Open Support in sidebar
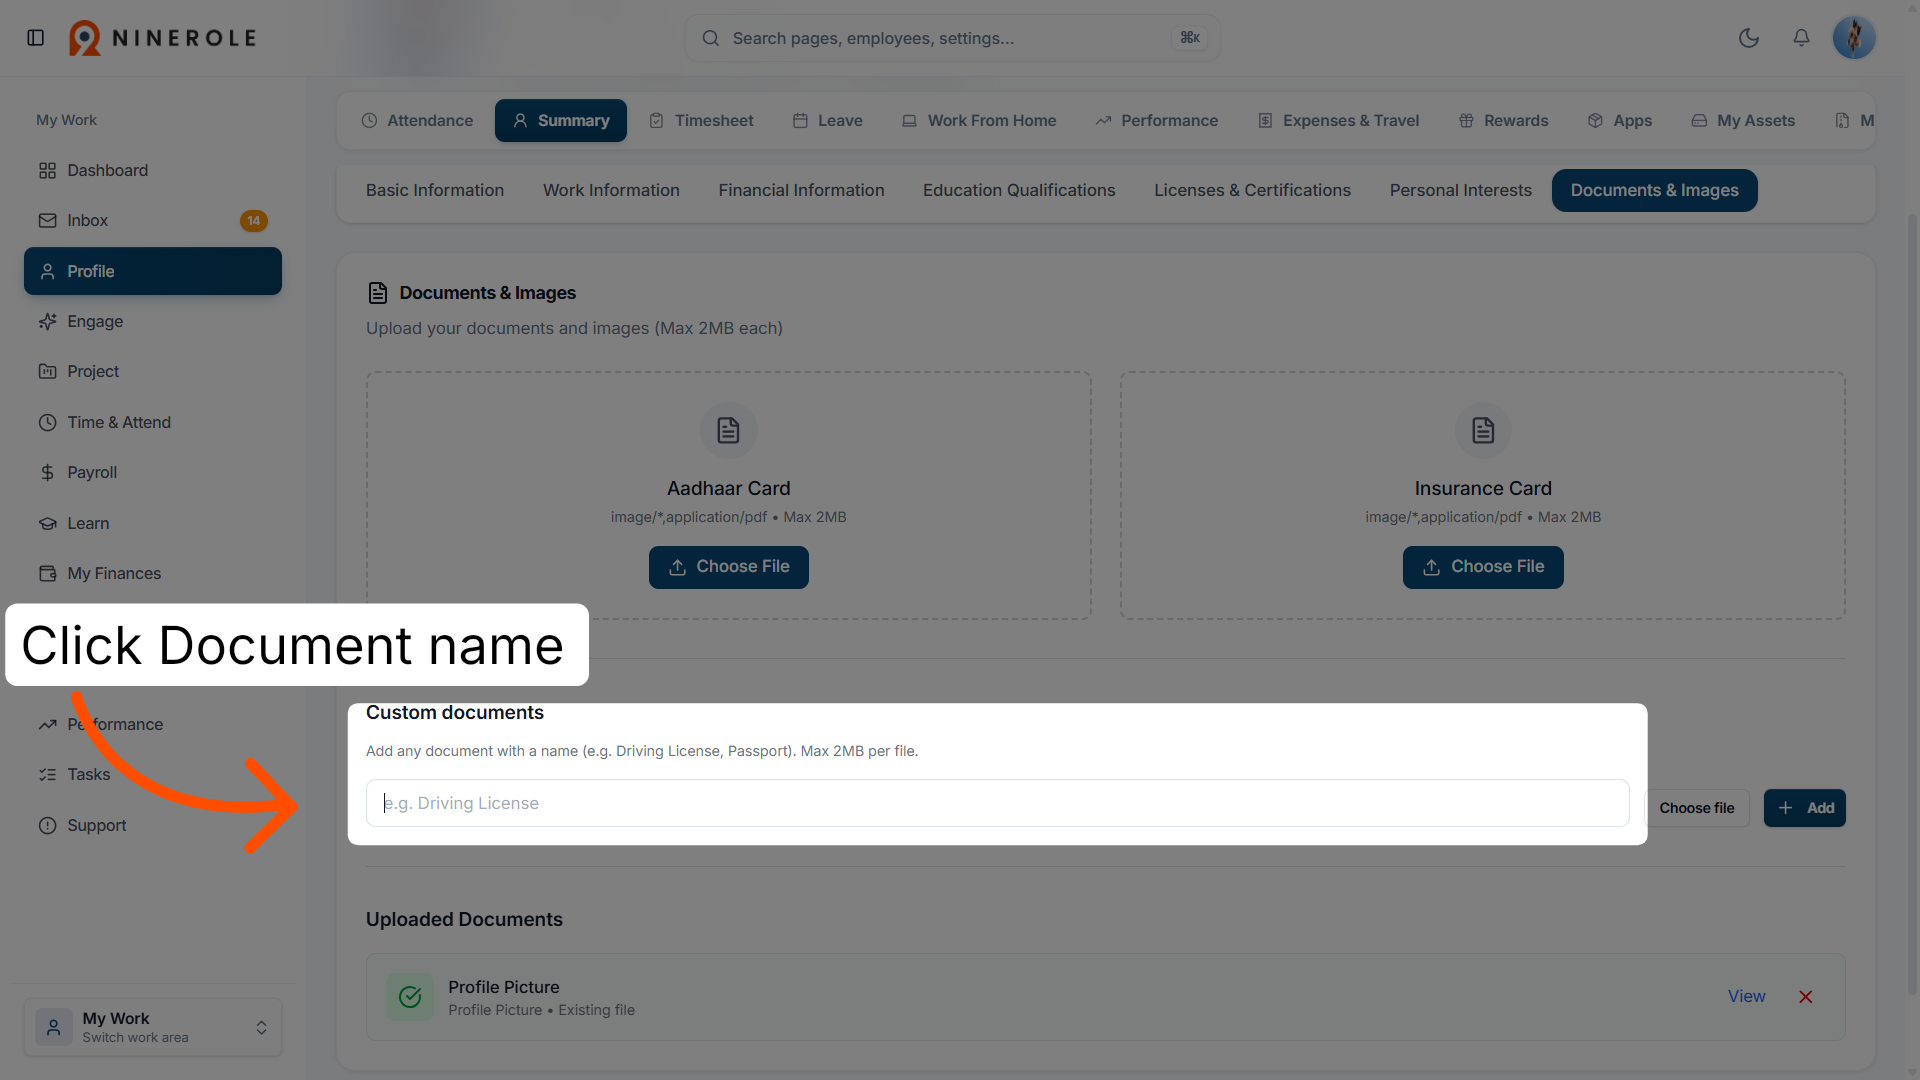 coord(153,825)
